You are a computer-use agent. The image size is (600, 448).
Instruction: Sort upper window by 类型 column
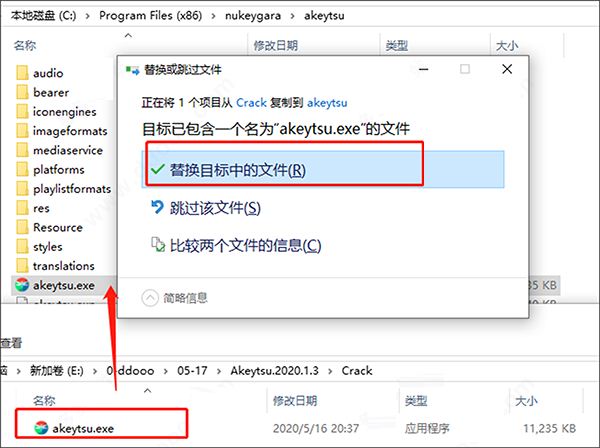pos(396,46)
